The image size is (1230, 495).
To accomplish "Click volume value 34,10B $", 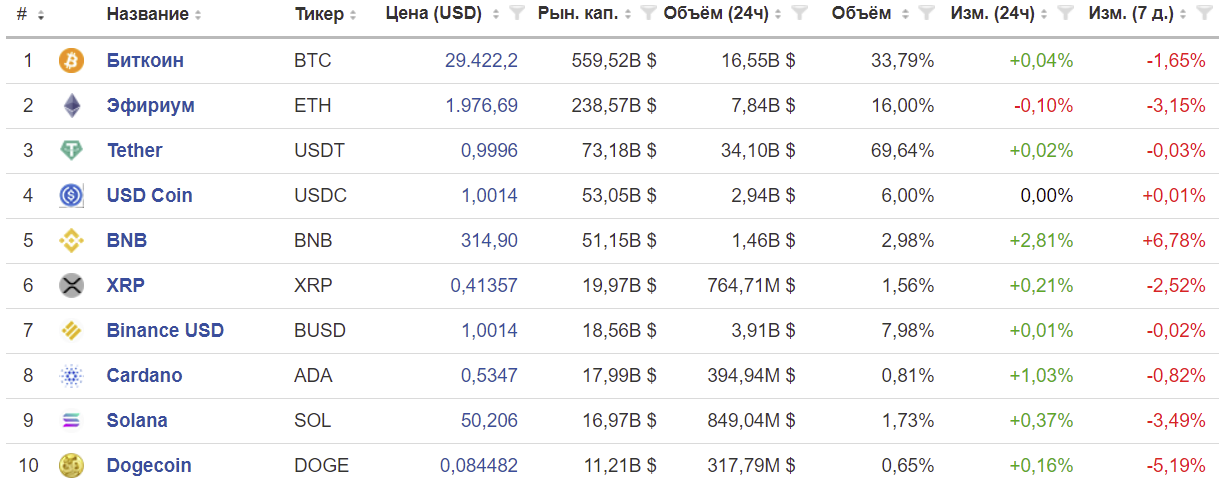I will click(x=758, y=151).
